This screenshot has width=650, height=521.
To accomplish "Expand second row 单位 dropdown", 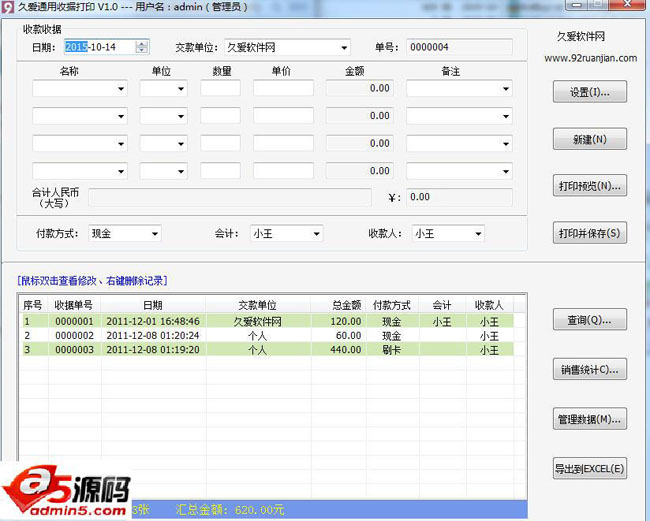I will click(181, 116).
